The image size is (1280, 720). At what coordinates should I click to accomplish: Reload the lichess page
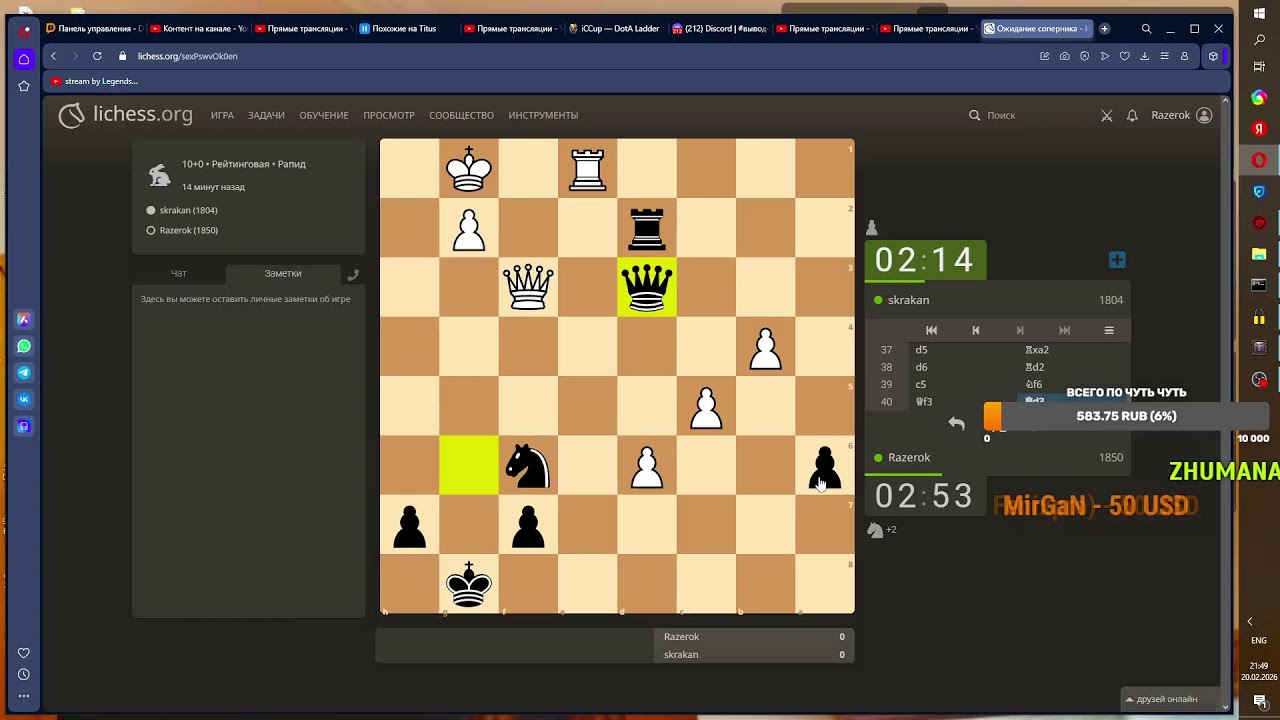coord(97,56)
